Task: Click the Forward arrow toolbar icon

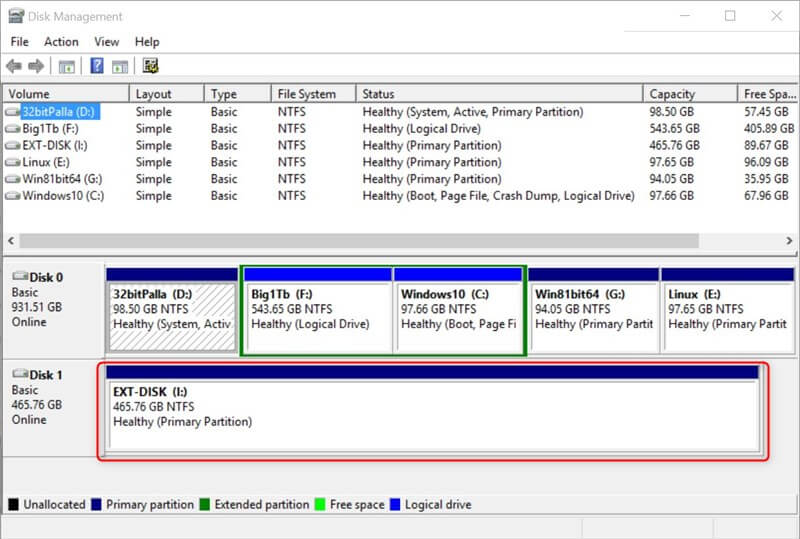Action: point(36,66)
